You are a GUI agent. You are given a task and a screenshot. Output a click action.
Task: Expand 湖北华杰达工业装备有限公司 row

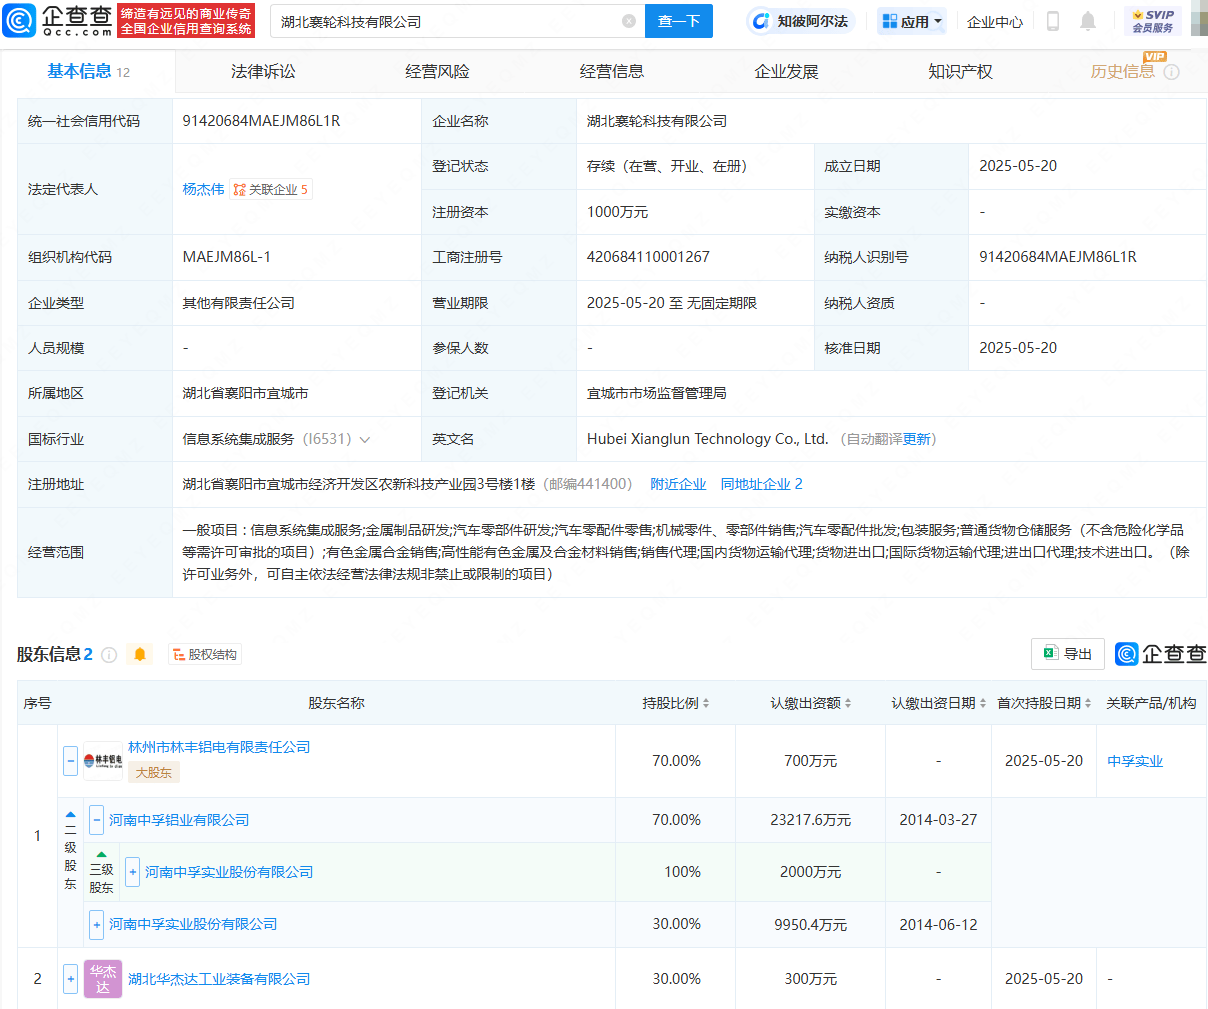click(70, 979)
